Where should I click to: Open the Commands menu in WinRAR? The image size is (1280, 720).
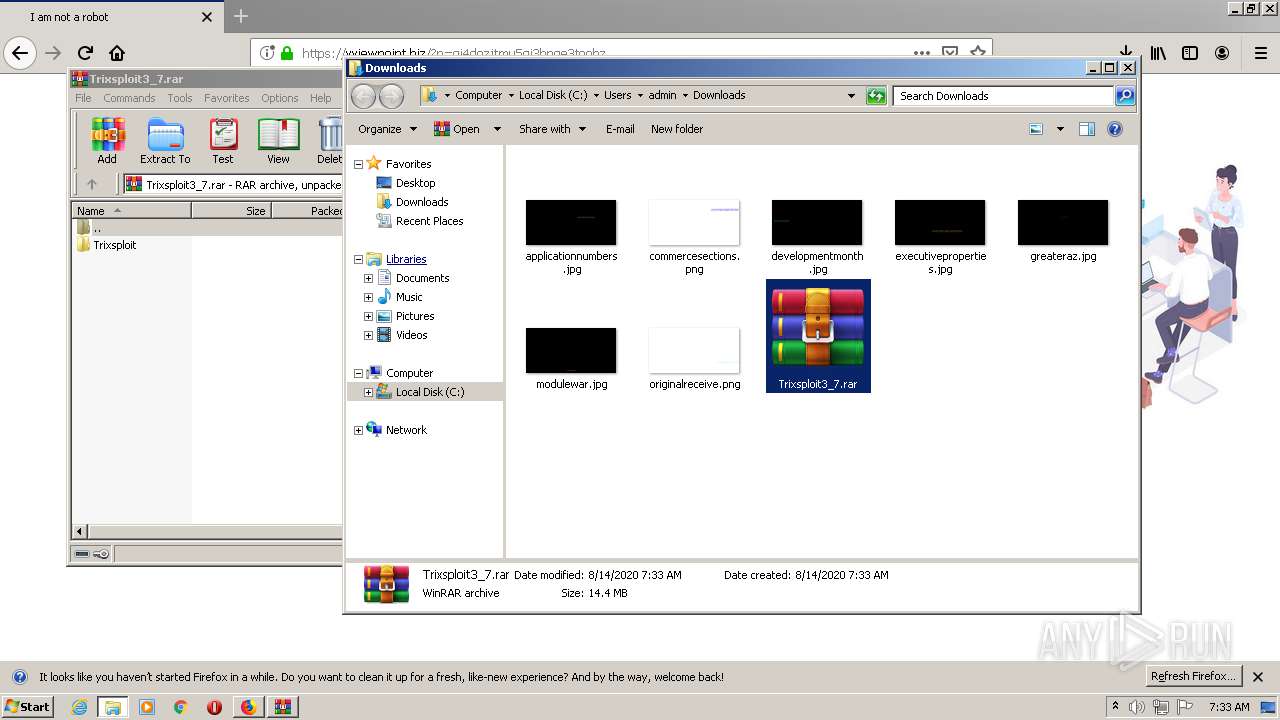(129, 98)
